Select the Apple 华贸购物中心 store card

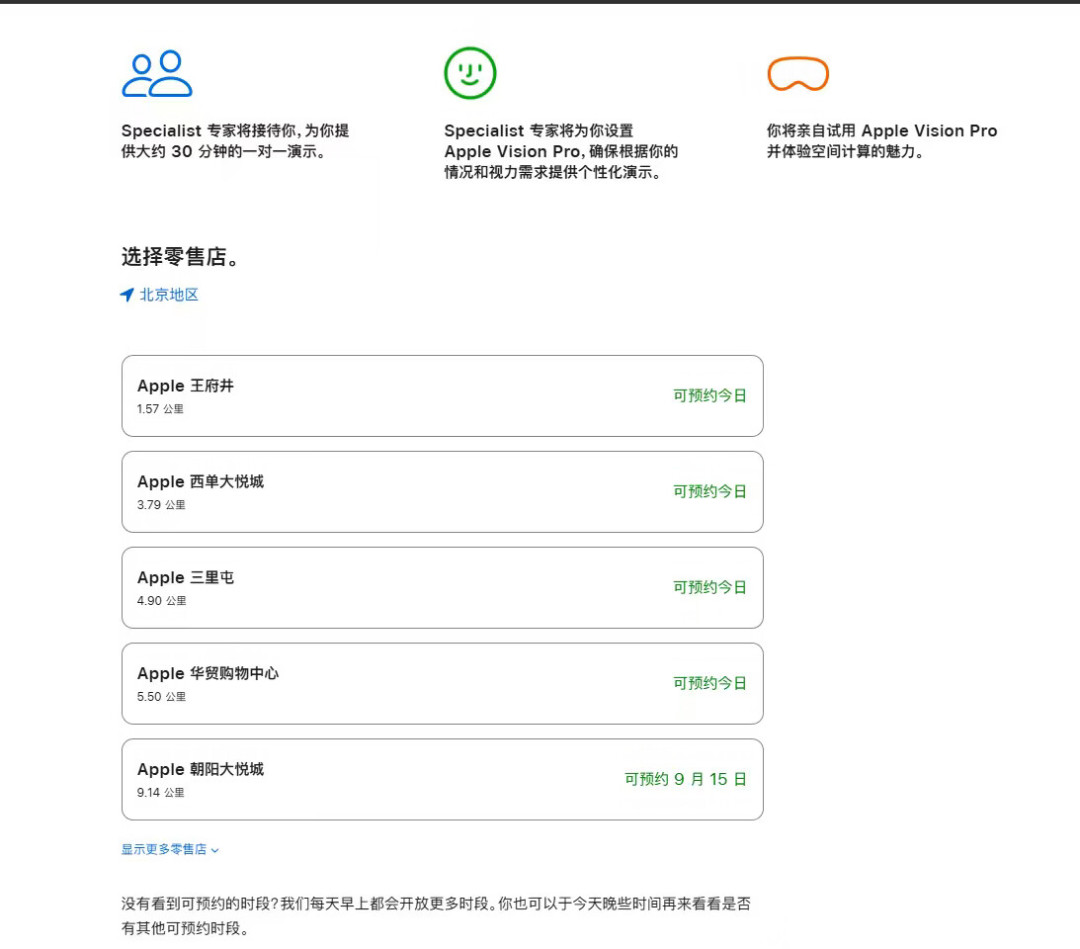[x=442, y=683]
